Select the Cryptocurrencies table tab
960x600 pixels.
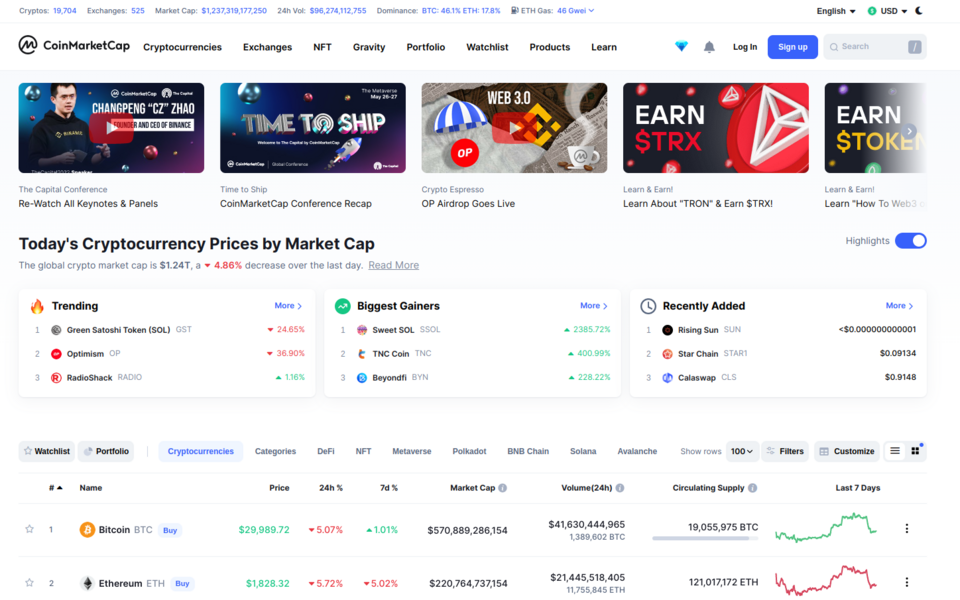tap(201, 451)
